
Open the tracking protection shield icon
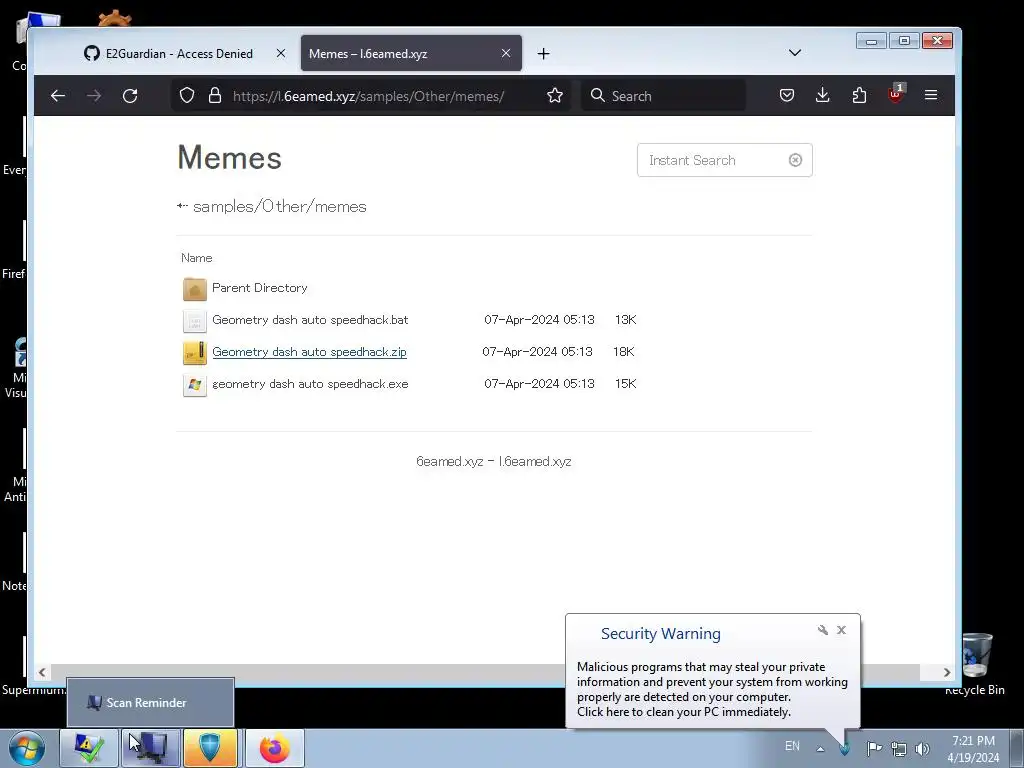click(x=187, y=95)
